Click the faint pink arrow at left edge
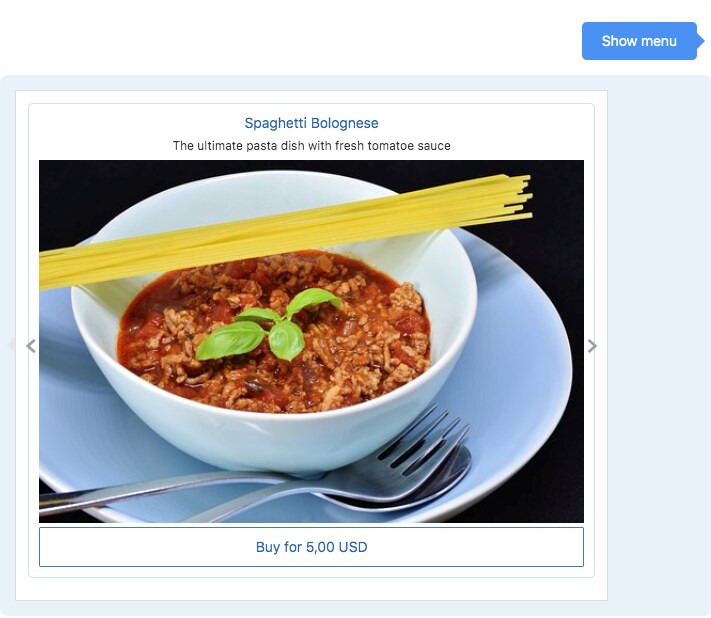This screenshot has width=711, height=618. tap(11, 345)
